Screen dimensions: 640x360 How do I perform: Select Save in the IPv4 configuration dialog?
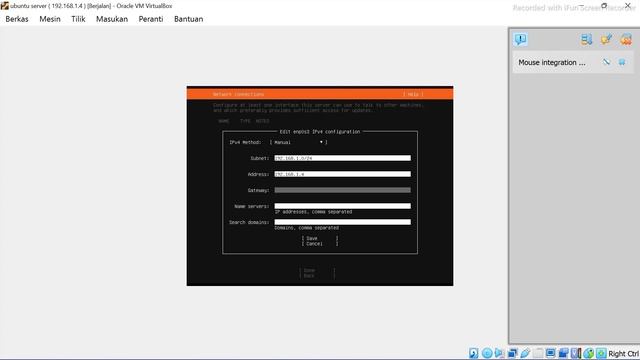tap(320, 238)
